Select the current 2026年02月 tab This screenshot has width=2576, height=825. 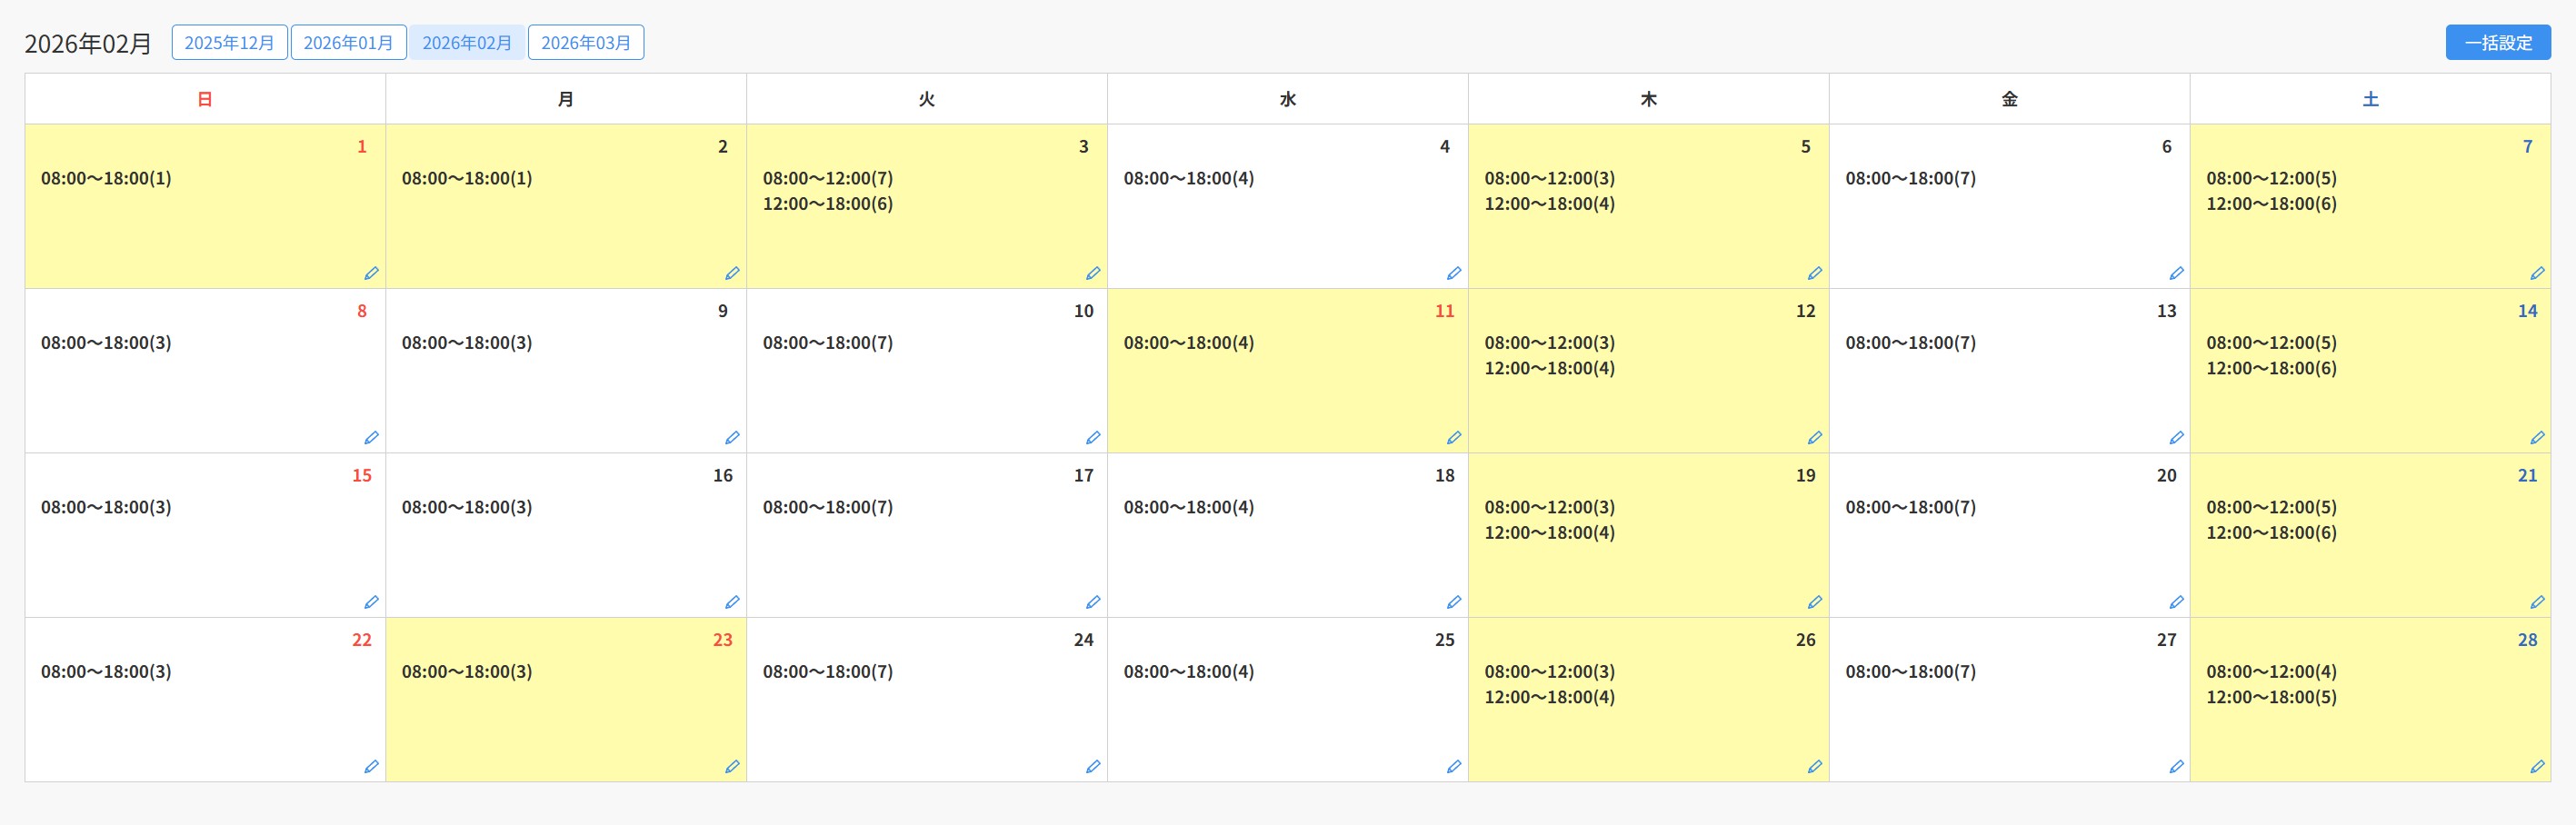point(467,43)
